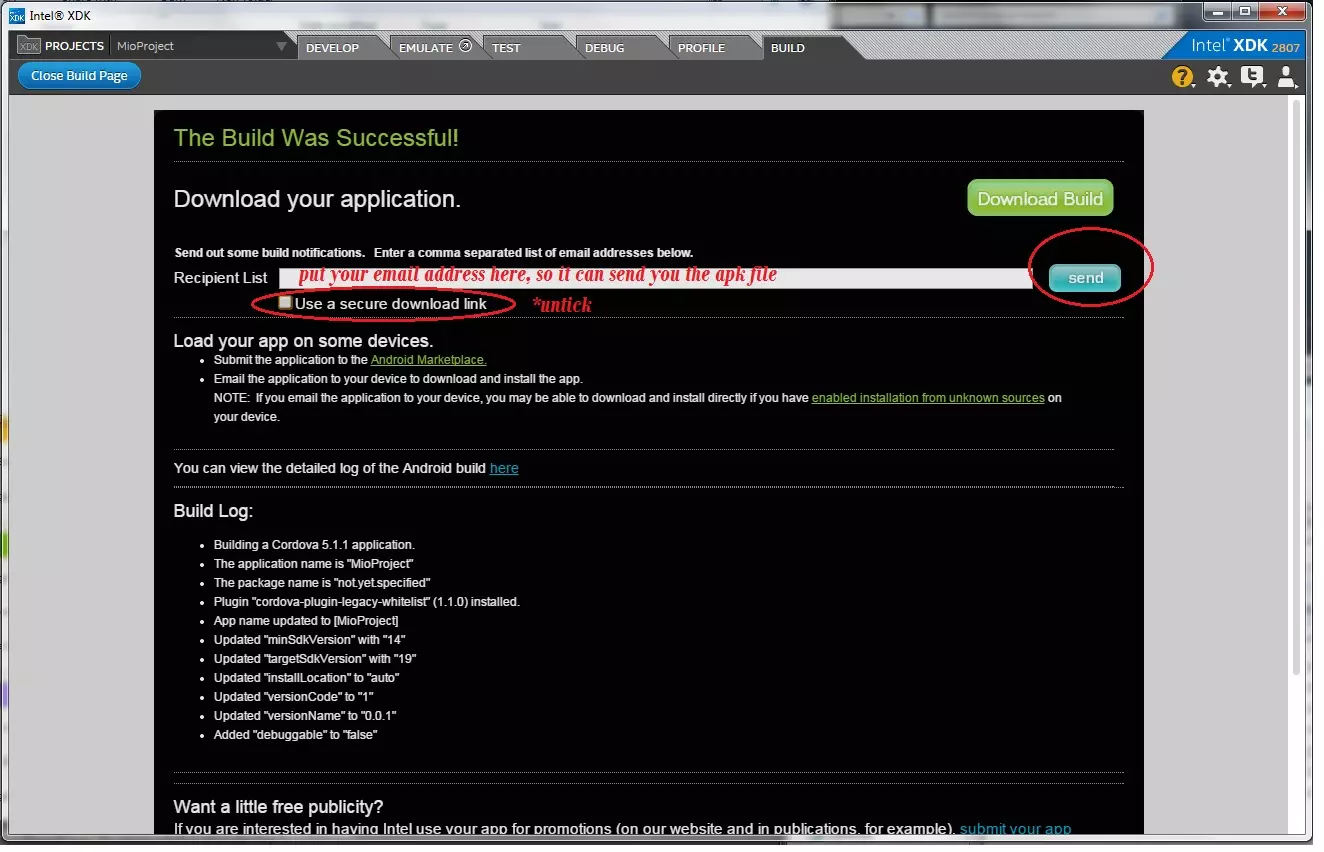Switch to the TEST tab
Viewport: 1324px width, 852px height.
[x=506, y=47]
